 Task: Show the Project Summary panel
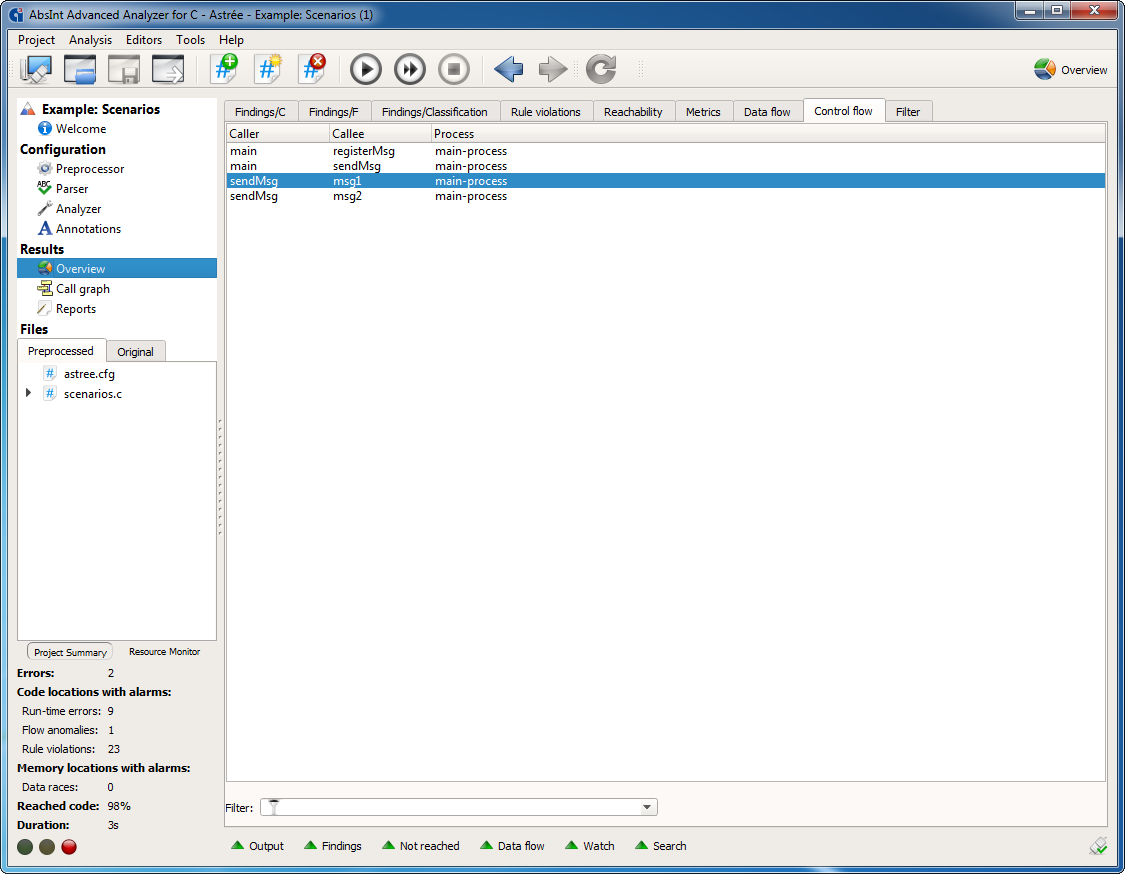pyautogui.click(x=70, y=652)
